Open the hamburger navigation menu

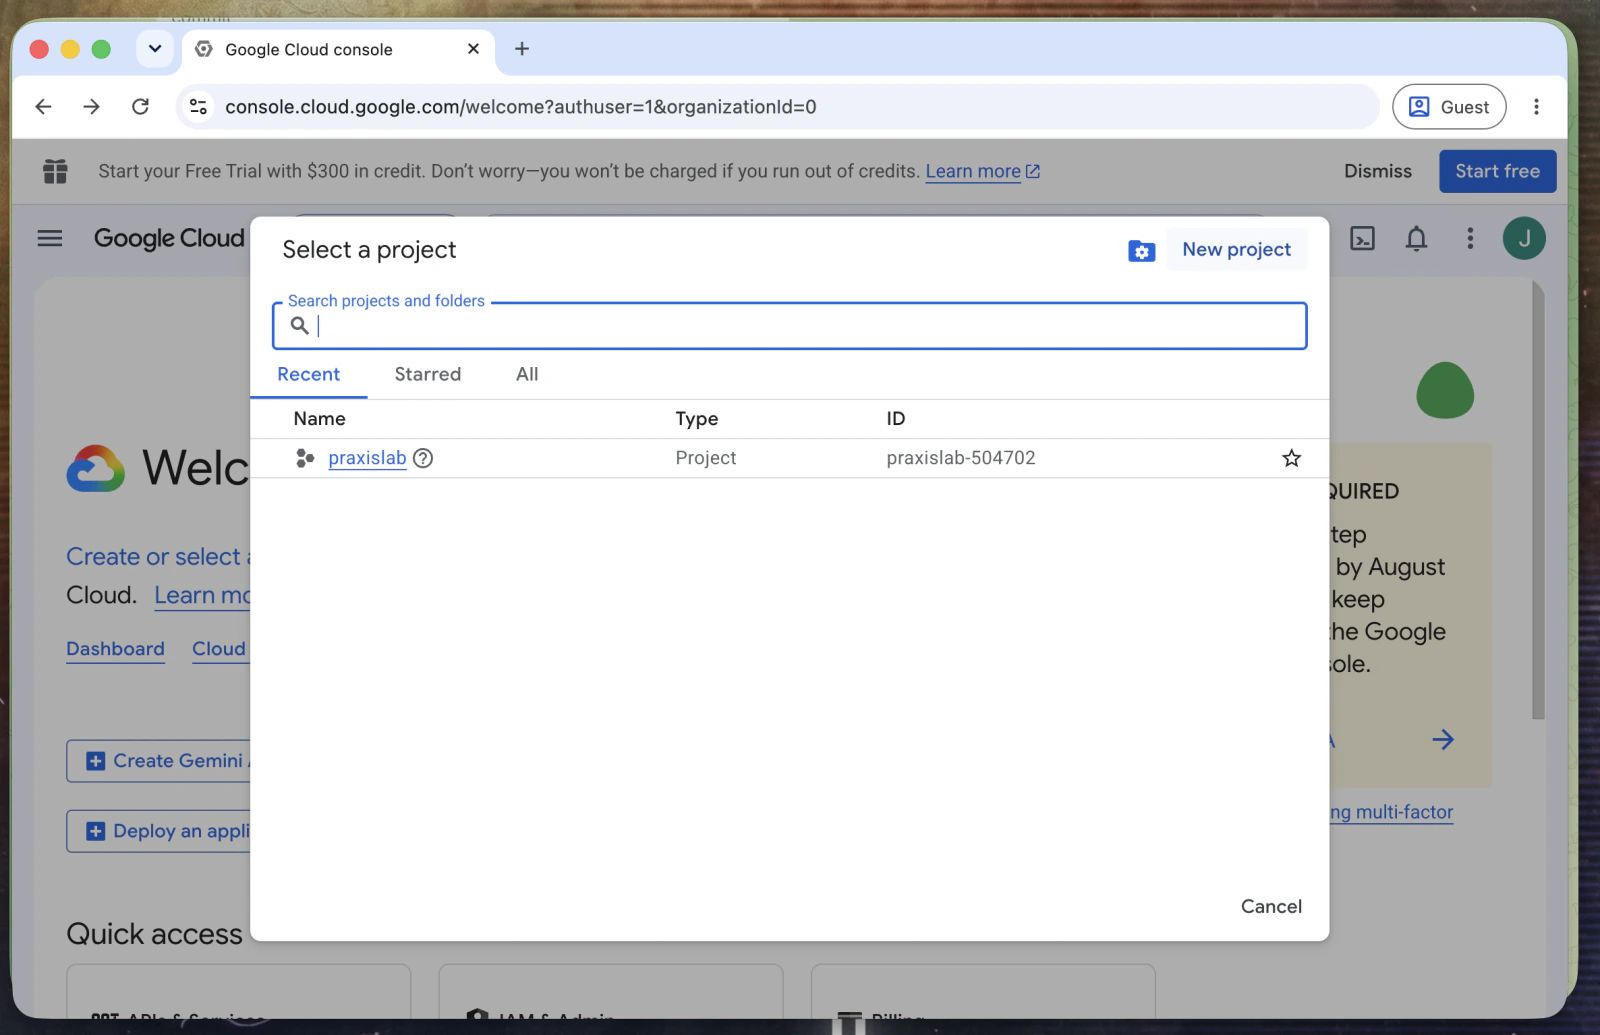(50, 238)
